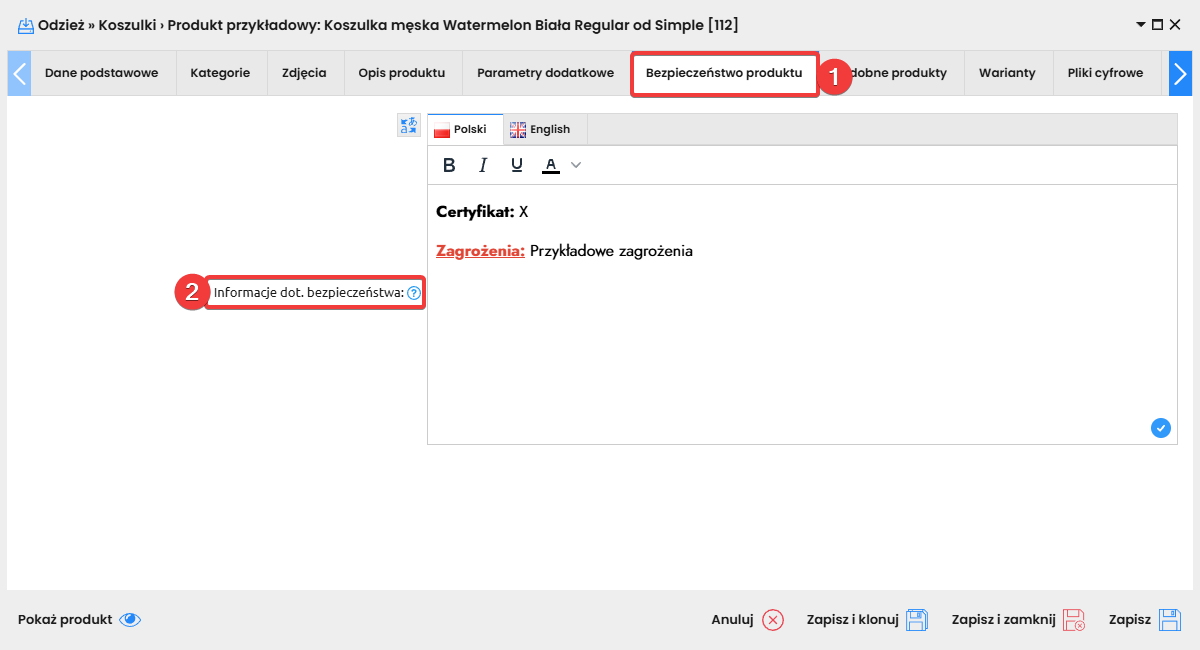Click the Anuluj button

coord(747,620)
